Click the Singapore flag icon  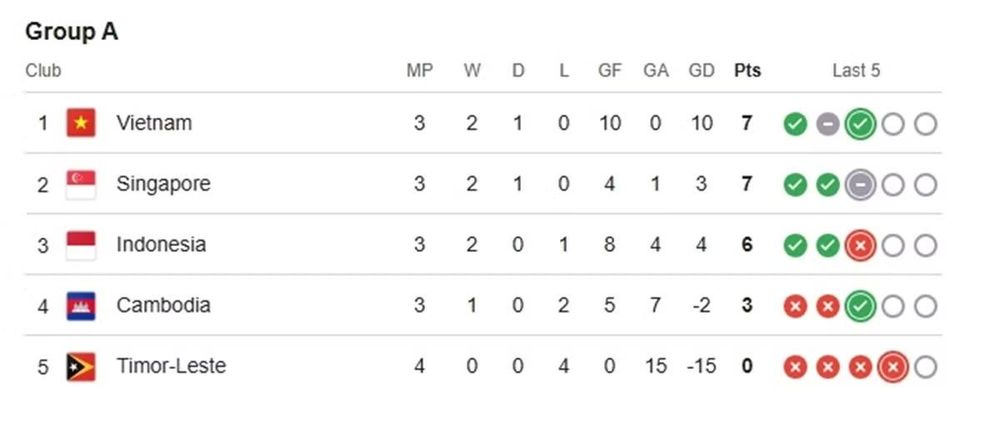tap(81, 184)
